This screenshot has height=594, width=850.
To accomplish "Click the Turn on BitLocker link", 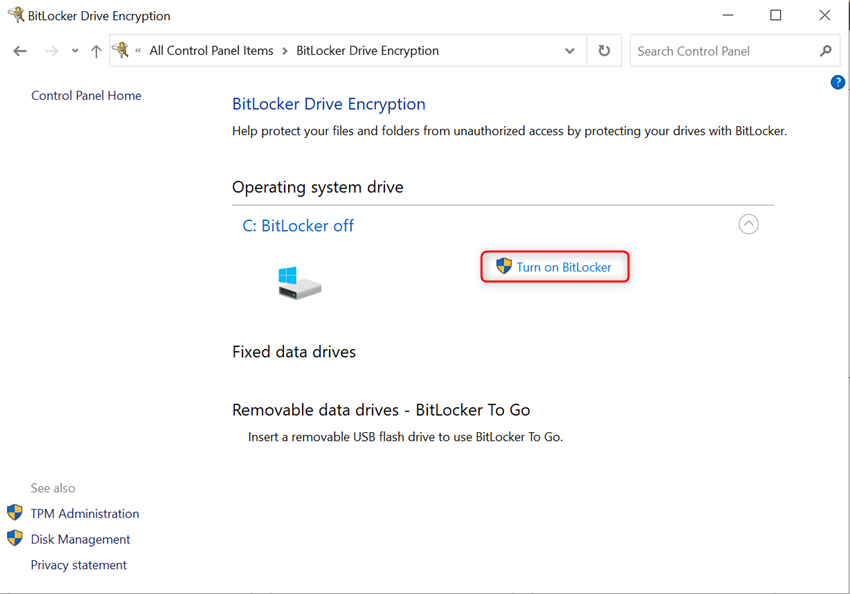I will [x=563, y=267].
